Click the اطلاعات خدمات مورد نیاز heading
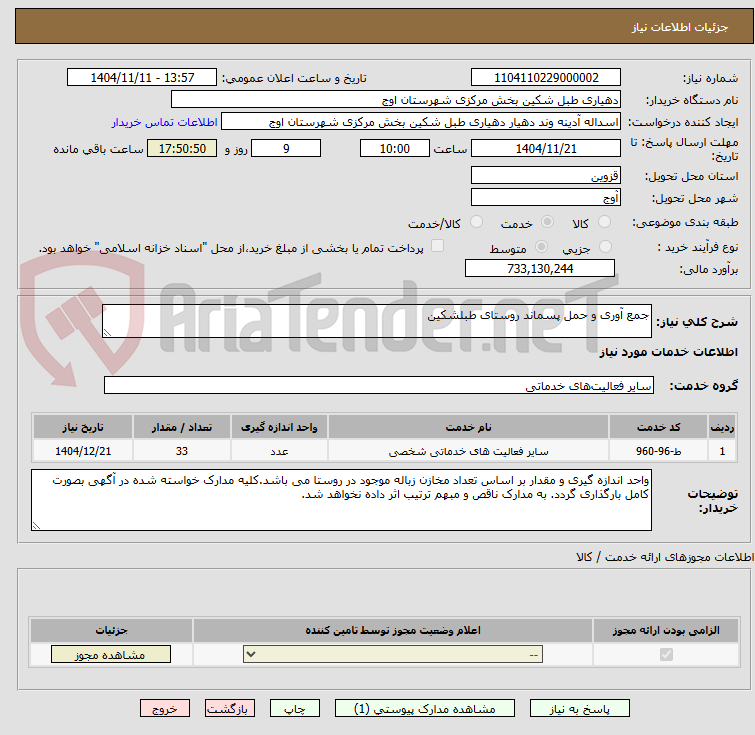The width and height of the screenshot is (755, 735). click(668, 352)
